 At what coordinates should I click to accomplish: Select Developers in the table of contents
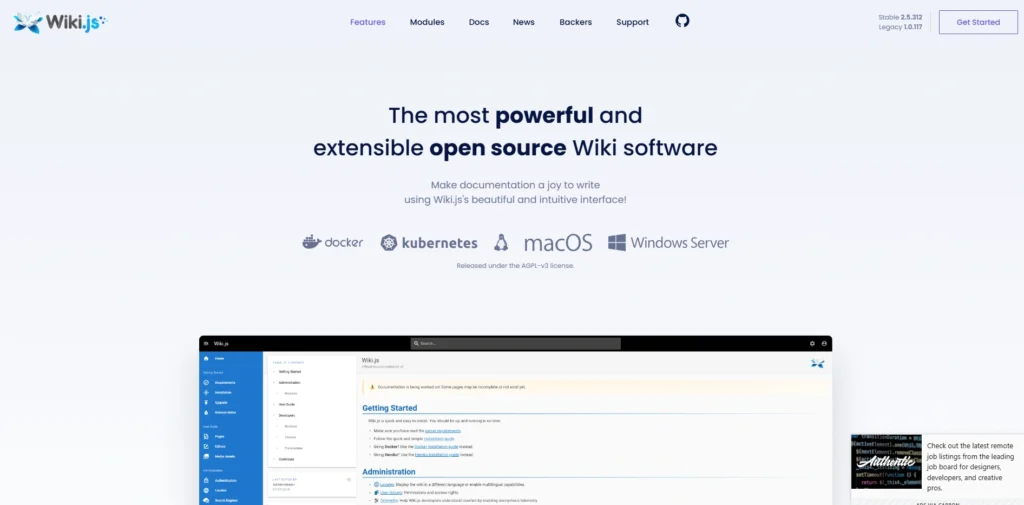[287, 415]
